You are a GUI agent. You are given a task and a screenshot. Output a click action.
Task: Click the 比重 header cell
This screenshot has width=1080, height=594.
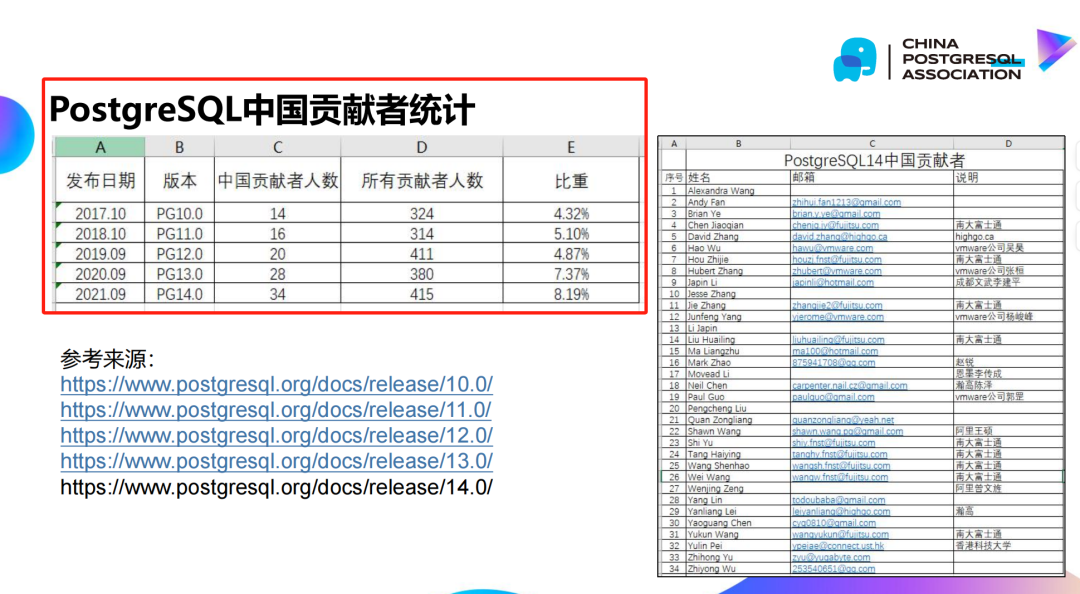click(571, 181)
